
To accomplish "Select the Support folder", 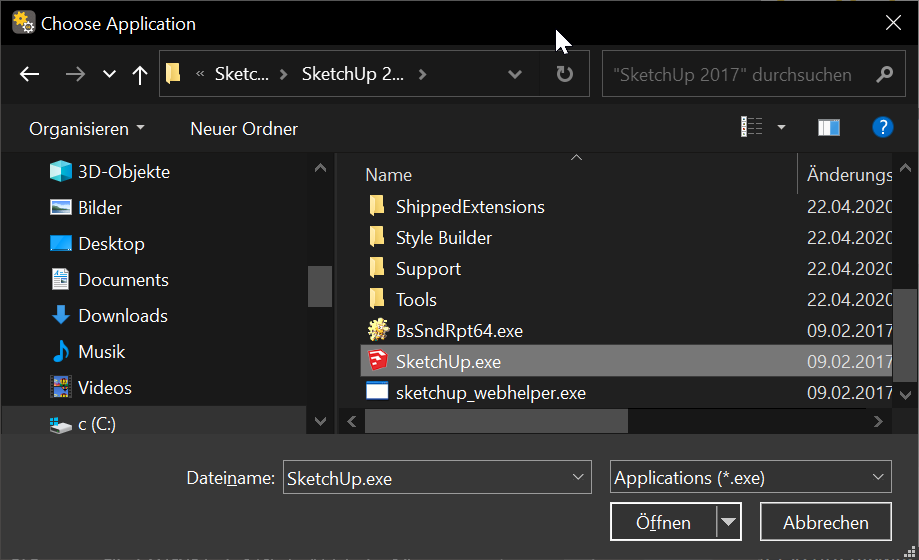I will click(428, 269).
